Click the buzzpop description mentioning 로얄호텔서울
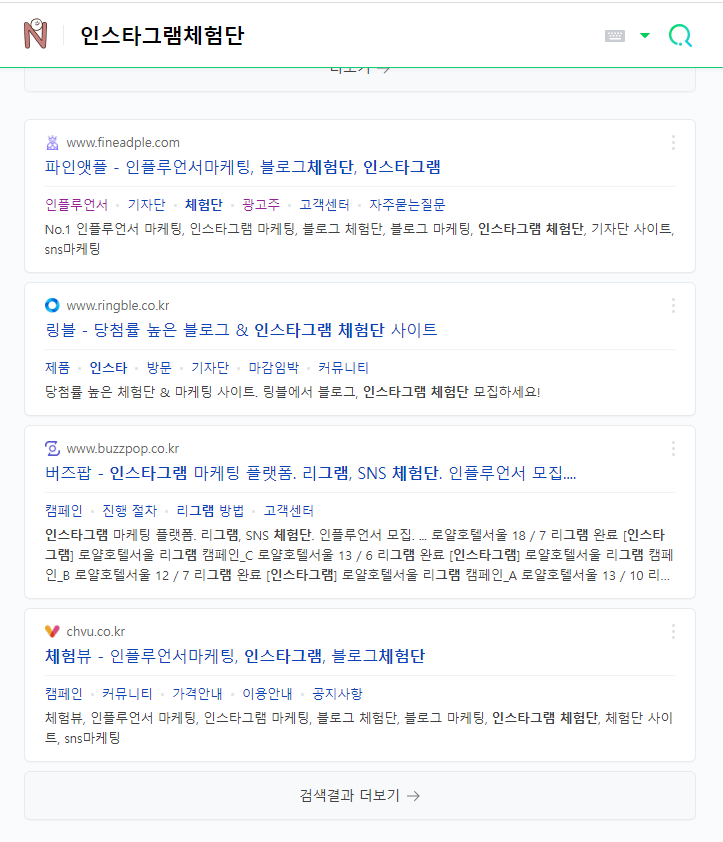 (359, 555)
